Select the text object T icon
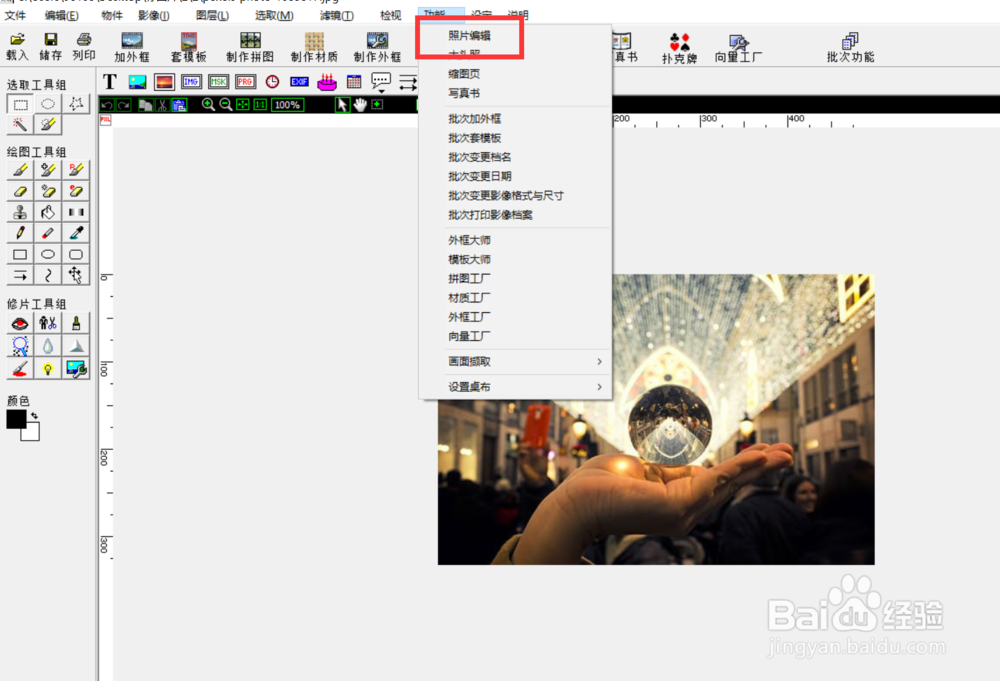This screenshot has height=681, width=1000. [110, 82]
